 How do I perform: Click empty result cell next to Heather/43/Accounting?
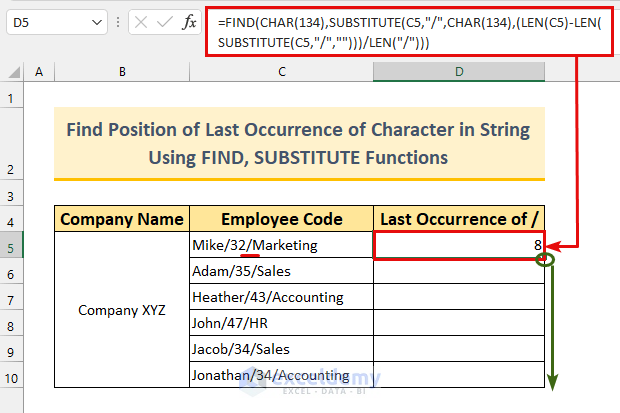pos(459,297)
